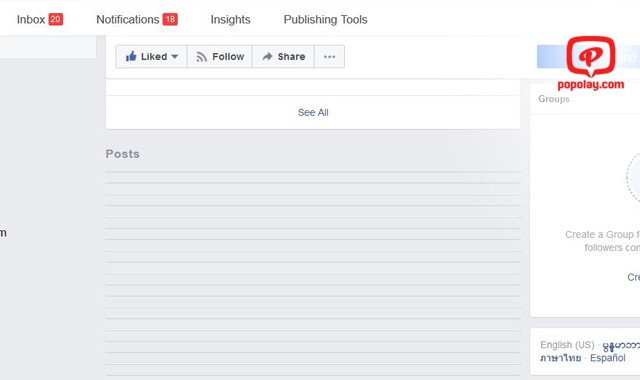Click the See All link
Image resolution: width=640 pixels, height=380 pixels.
[313, 112]
